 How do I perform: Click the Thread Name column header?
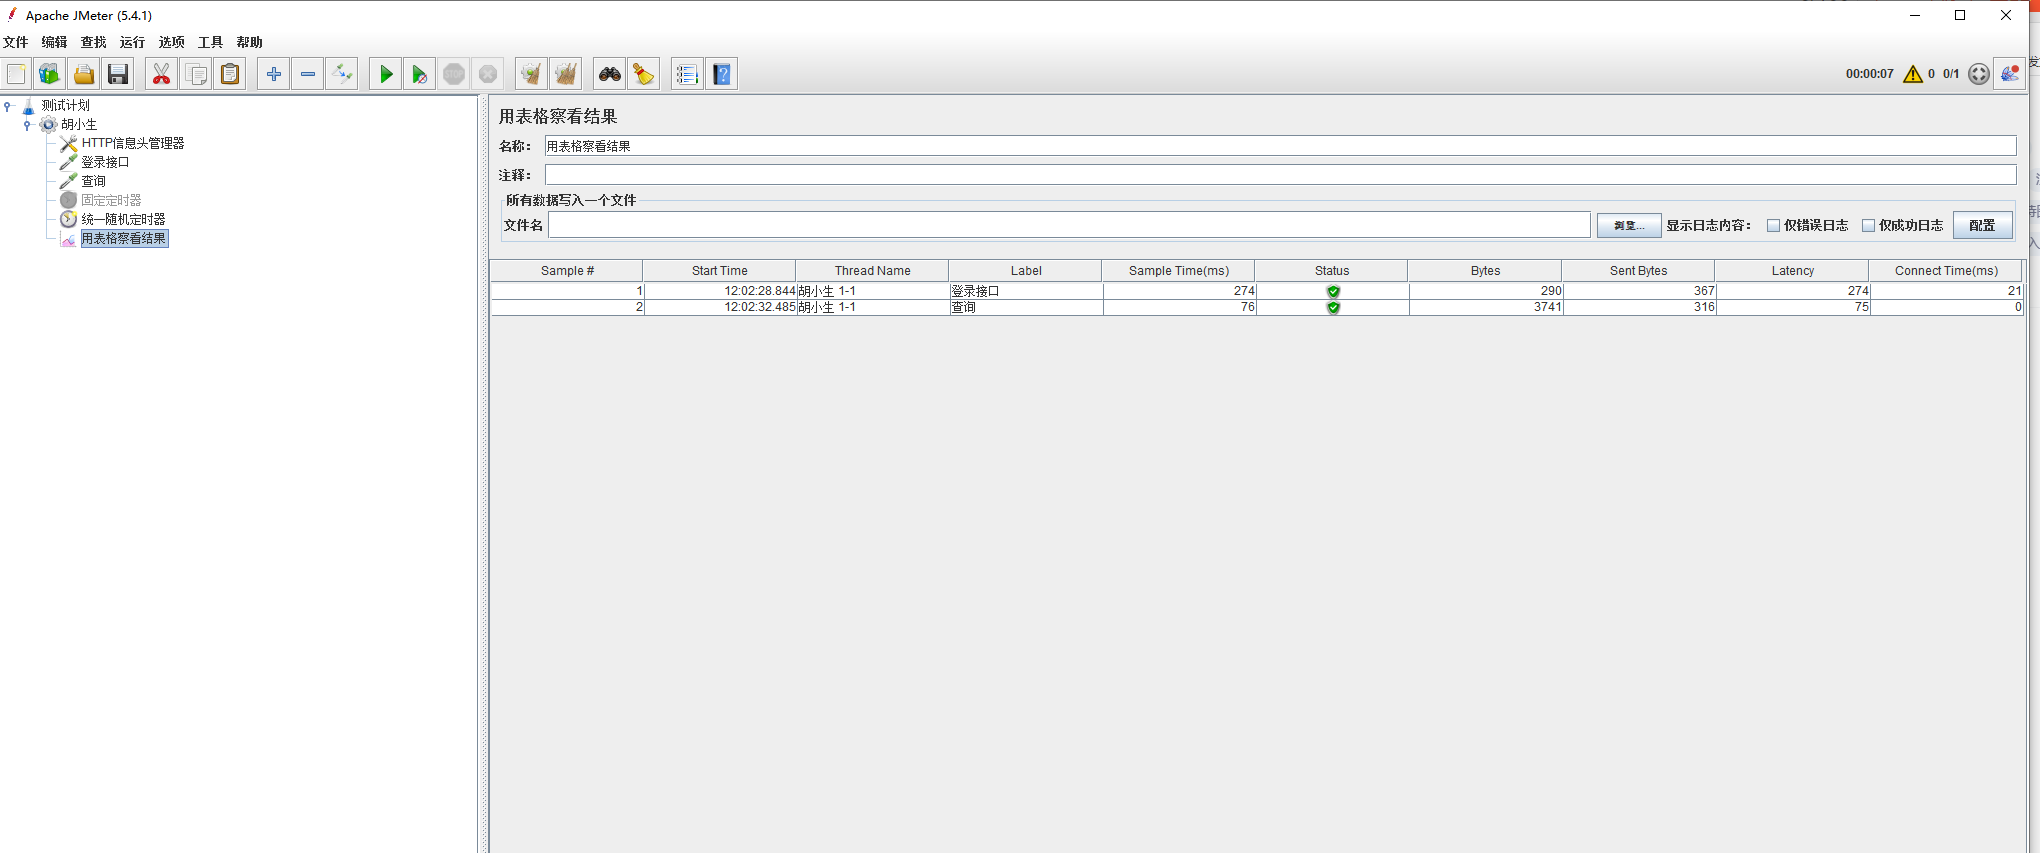pos(873,271)
